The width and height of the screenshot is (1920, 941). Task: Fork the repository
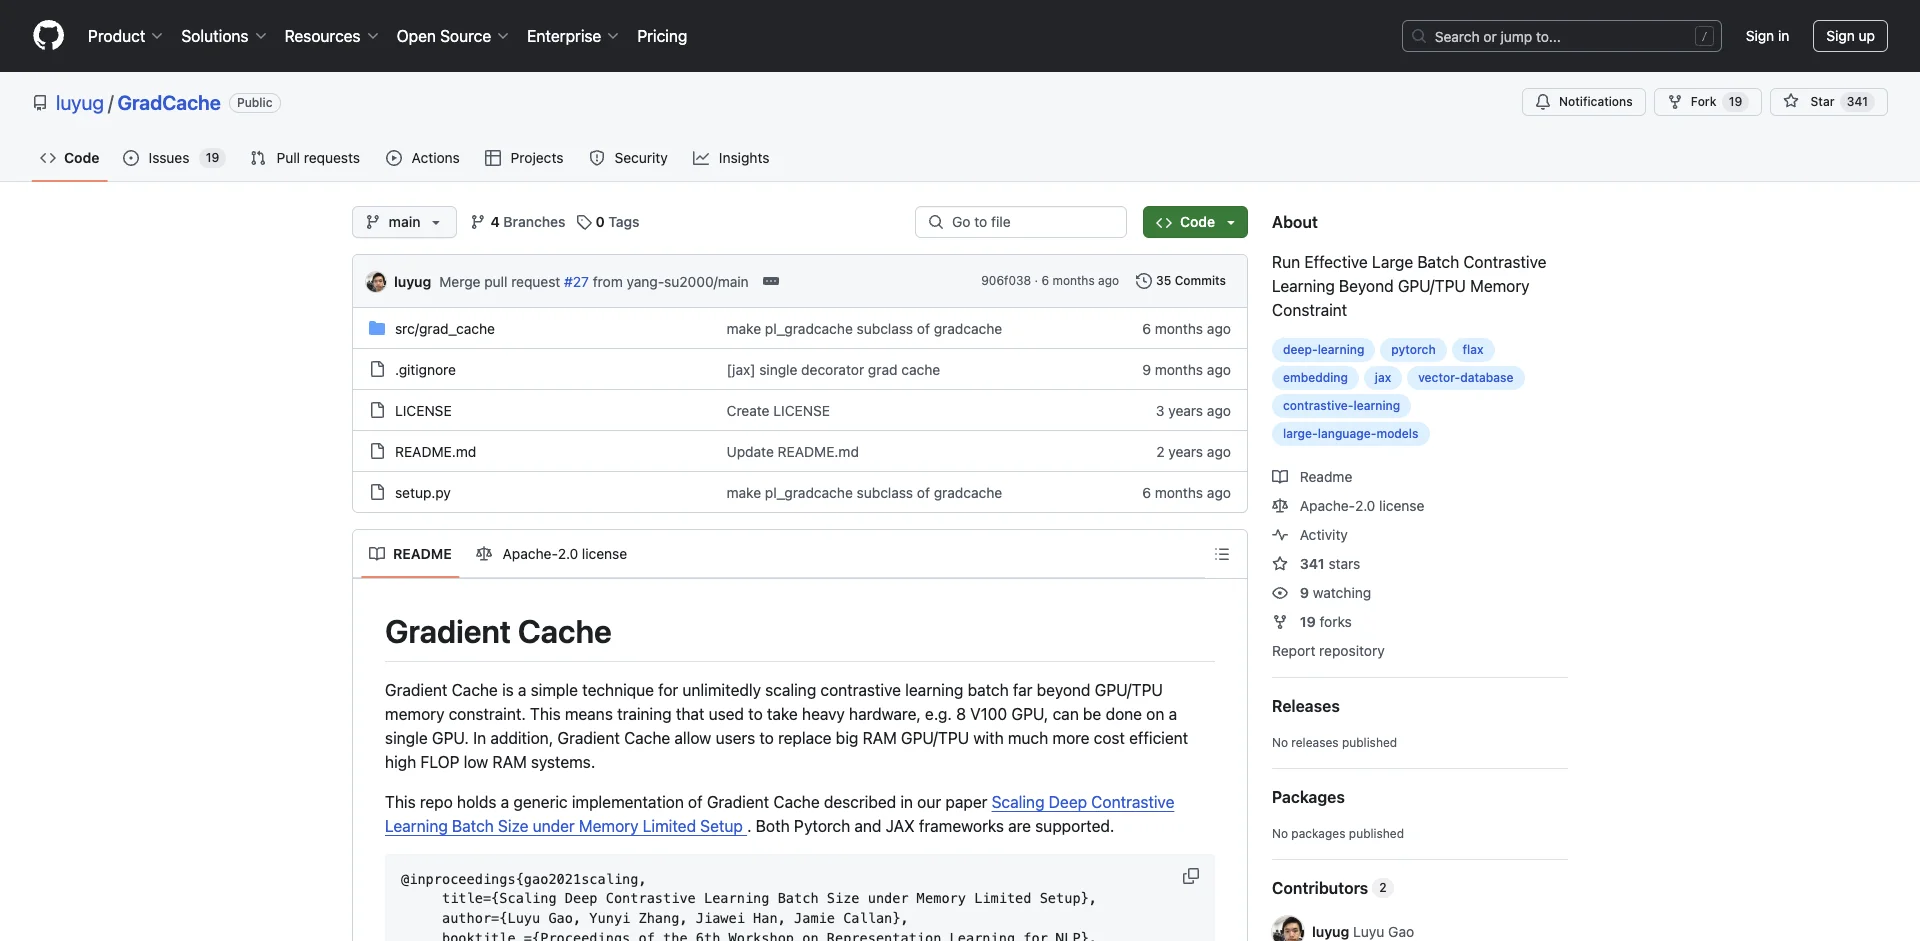coord(1707,102)
